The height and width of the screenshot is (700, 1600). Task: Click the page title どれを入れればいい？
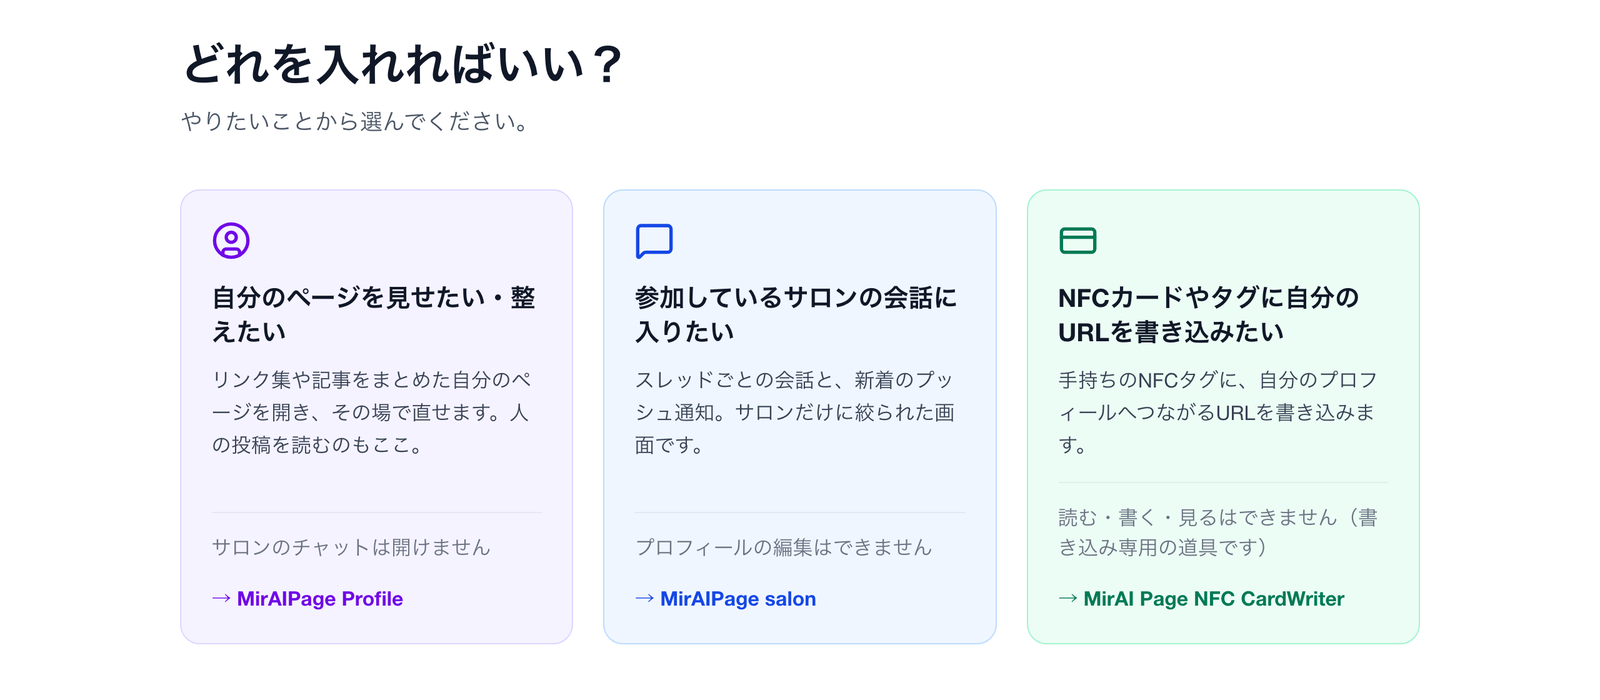(x=403, y=64)
